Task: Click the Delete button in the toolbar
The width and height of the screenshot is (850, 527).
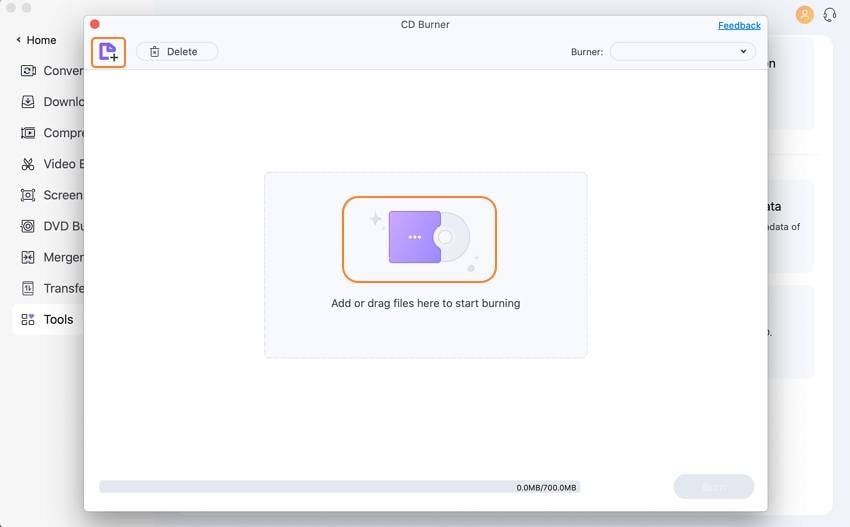Action: (x=177, y=52)
